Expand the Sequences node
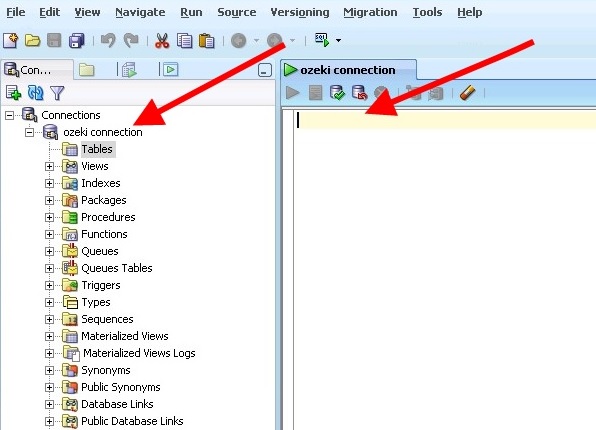 pyautogui.click(x=49, y=319)
